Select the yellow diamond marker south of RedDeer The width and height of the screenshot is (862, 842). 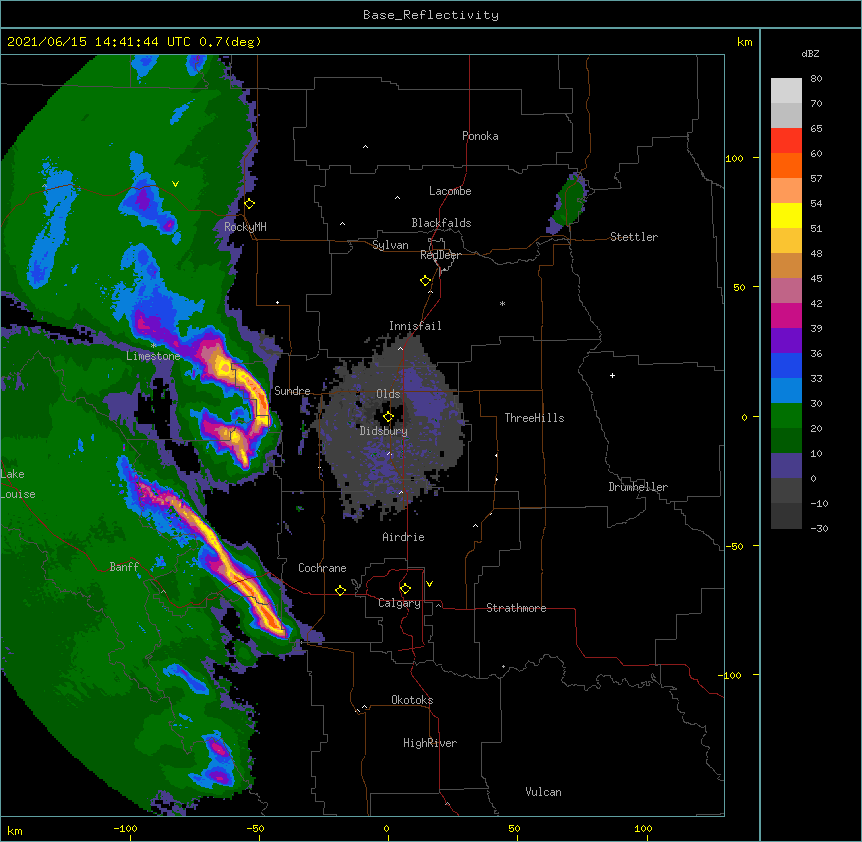click(x=426, y=281)
